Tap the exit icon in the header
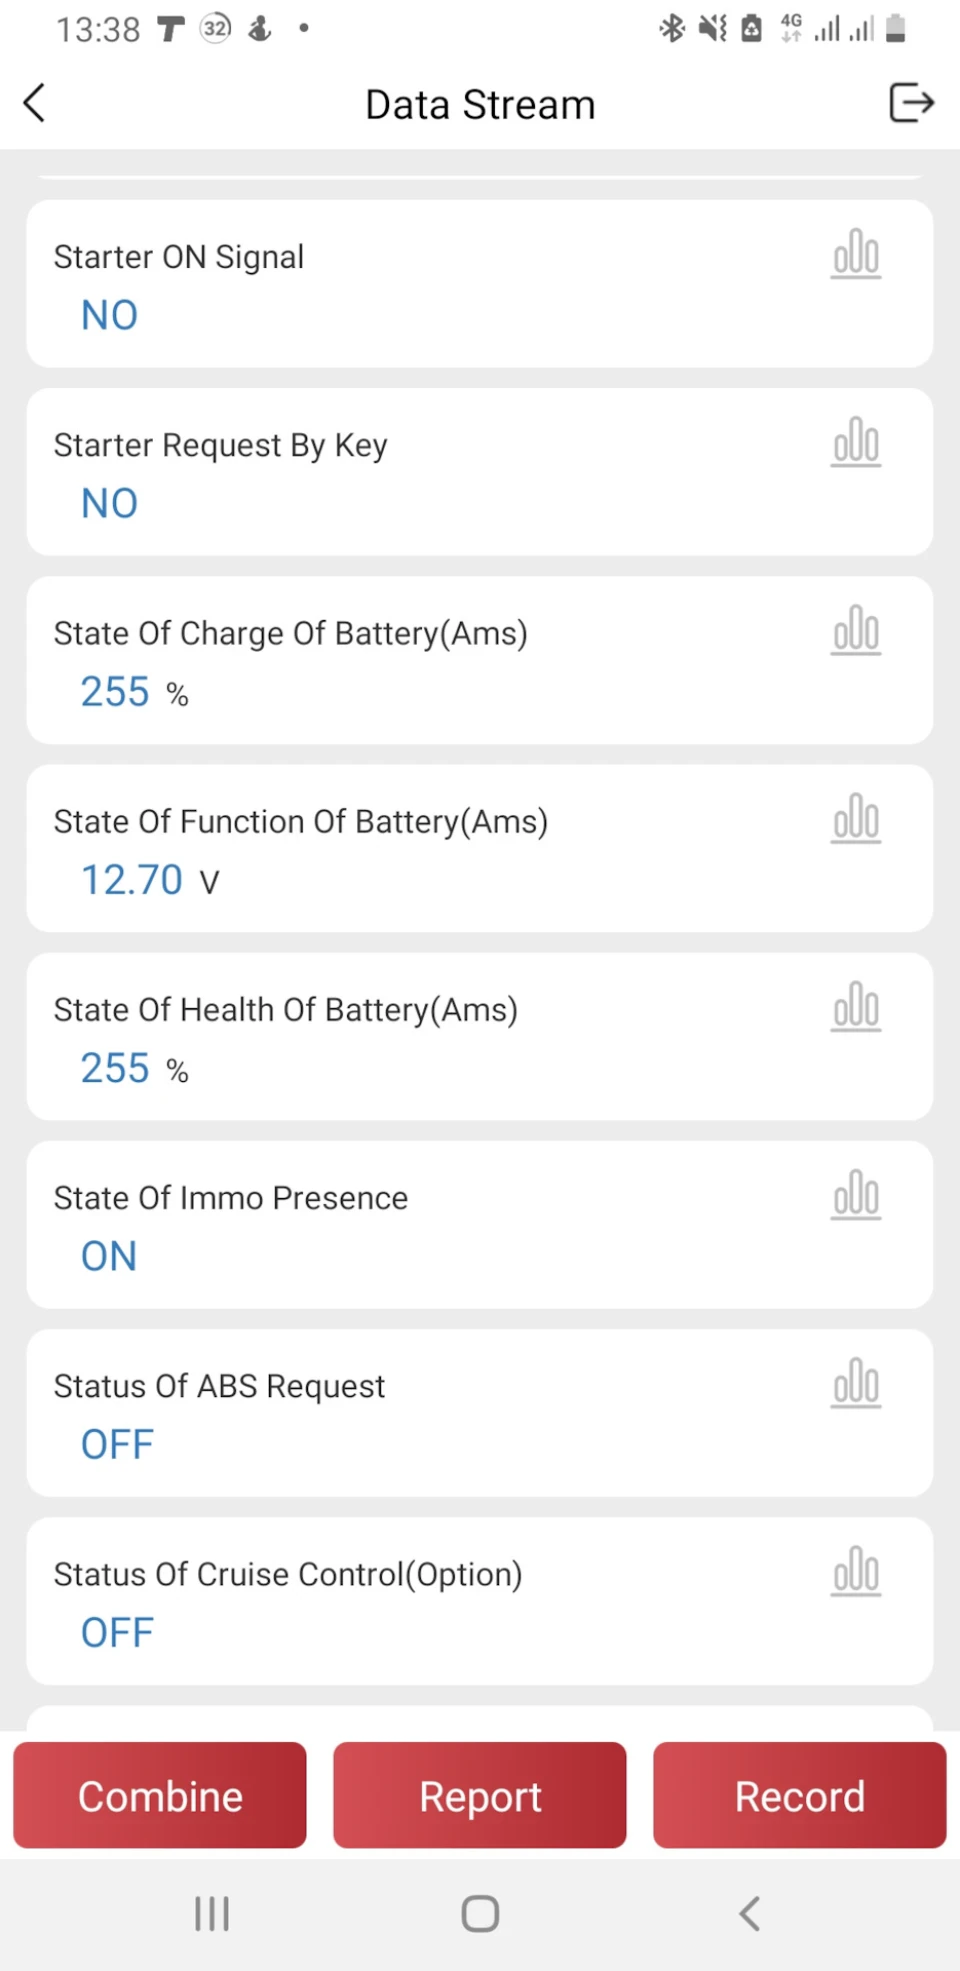 click(911, 103)
